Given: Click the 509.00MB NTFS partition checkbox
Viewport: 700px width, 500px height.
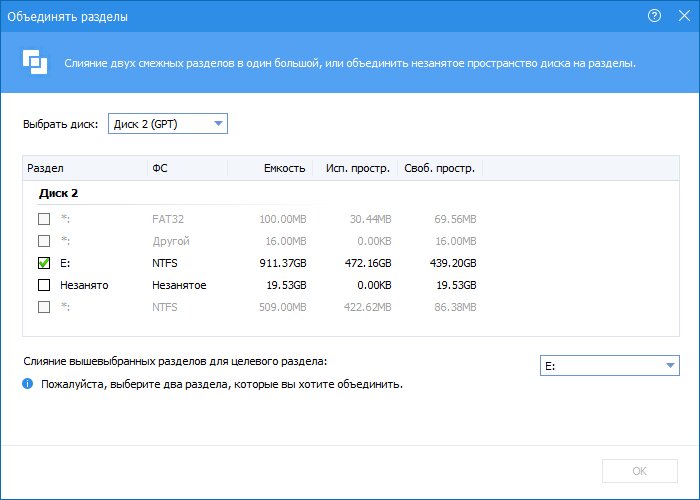Looking at the screenshot, I should pyautogui.click(x=44, y=307).
